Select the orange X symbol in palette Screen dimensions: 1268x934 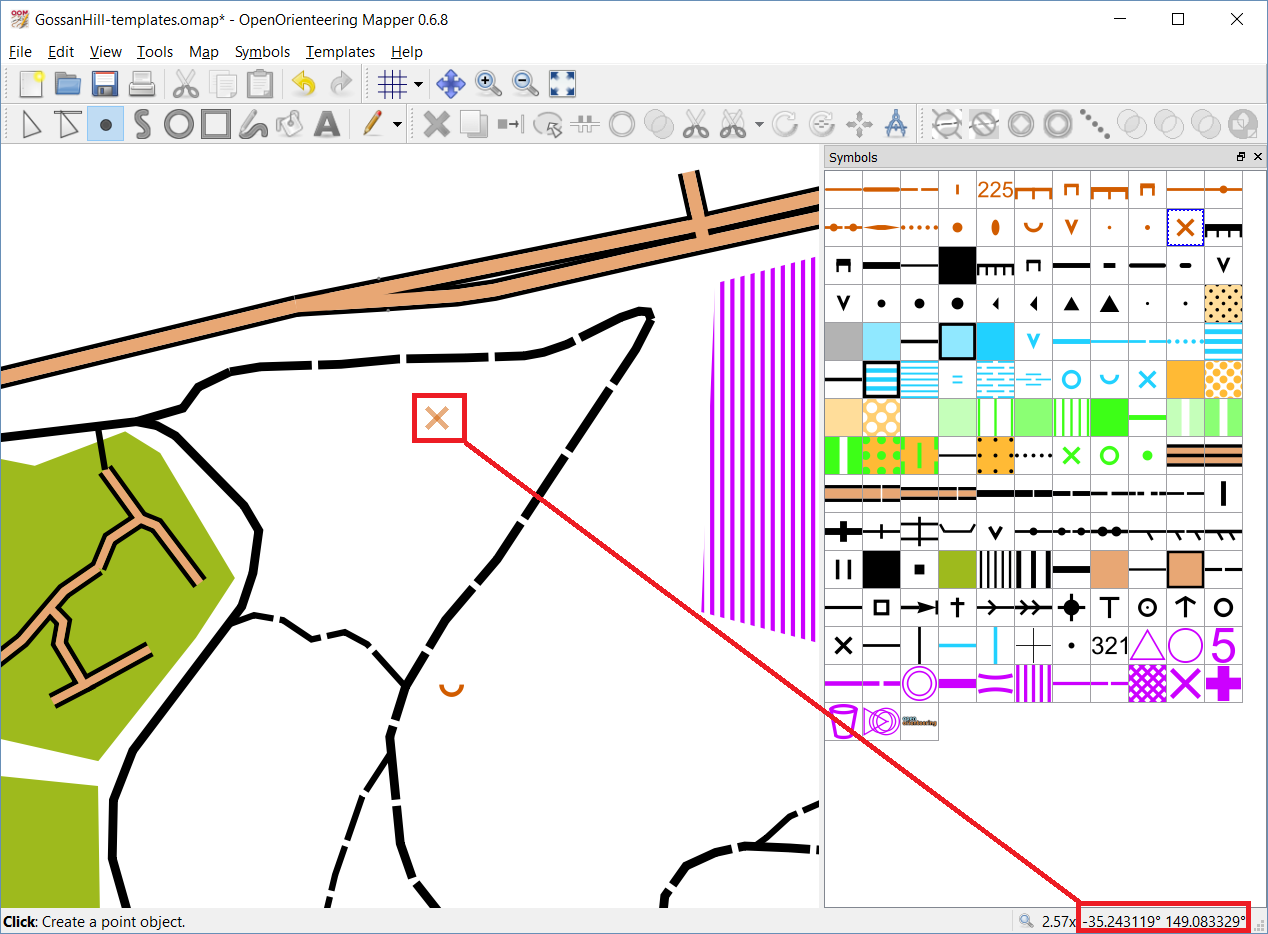pos(1185,228)
